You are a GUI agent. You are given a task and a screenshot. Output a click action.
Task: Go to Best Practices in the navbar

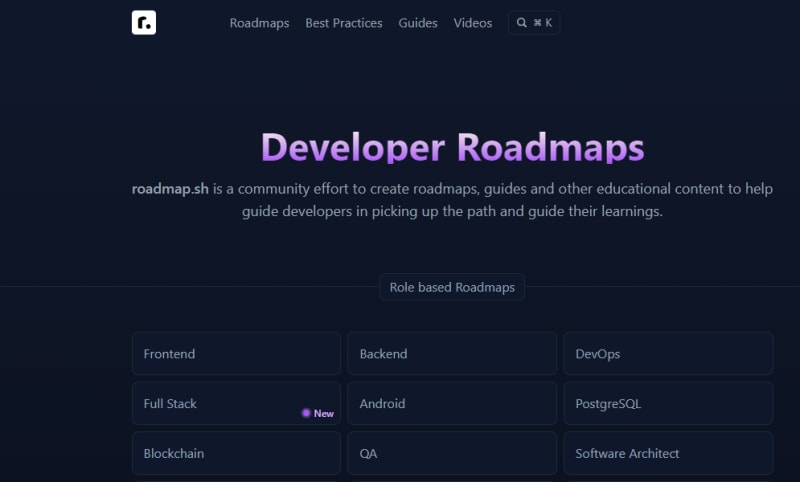(344, 23)
